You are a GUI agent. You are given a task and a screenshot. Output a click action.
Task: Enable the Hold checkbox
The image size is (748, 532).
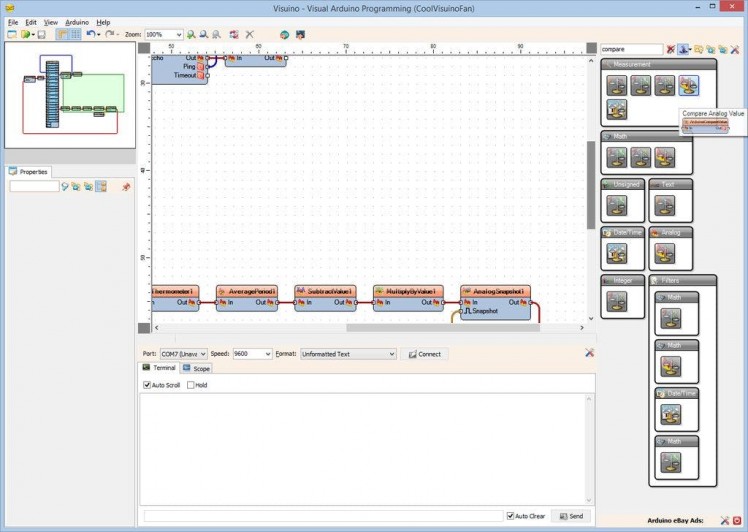coord(189,385)
